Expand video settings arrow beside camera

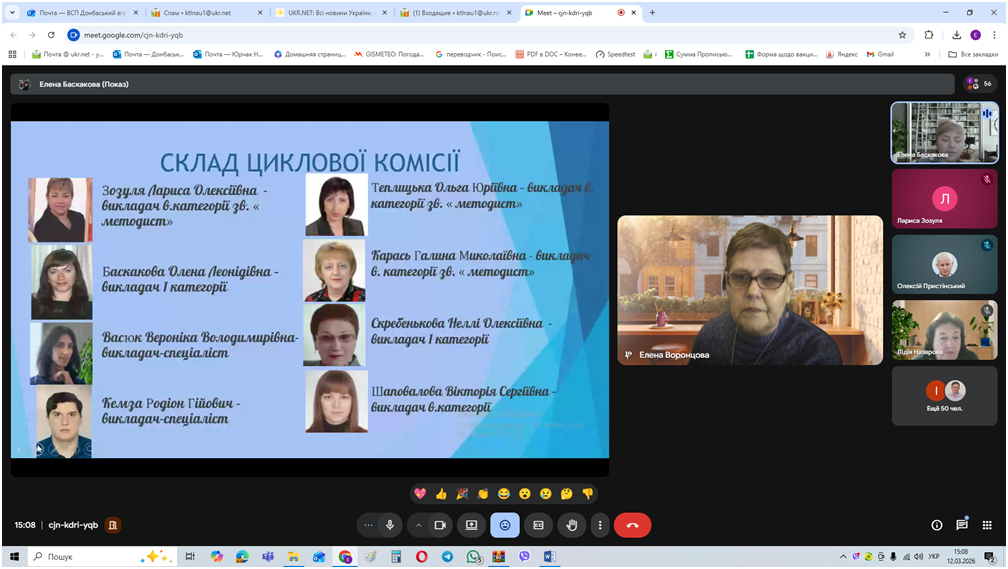pyautogui.click(x=419, y=525)
